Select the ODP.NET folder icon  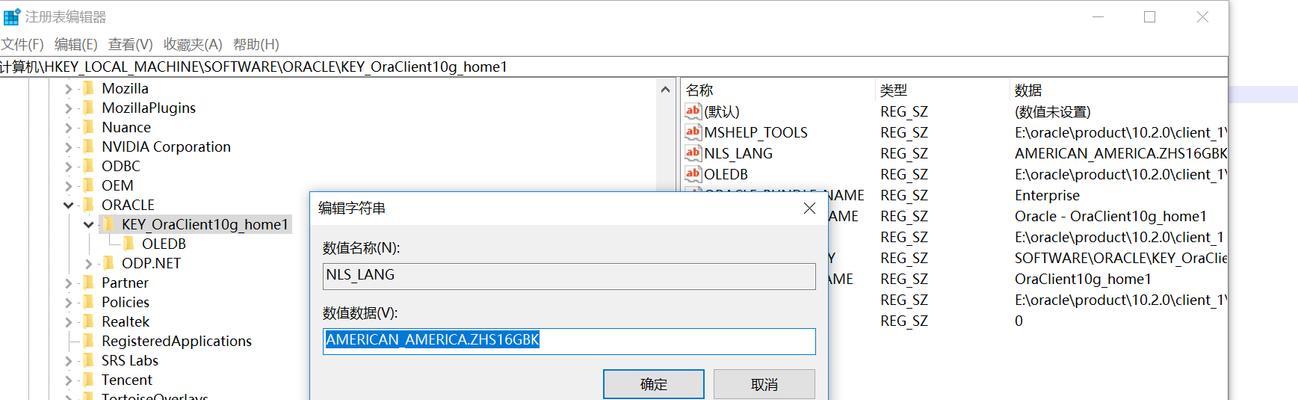108,263
